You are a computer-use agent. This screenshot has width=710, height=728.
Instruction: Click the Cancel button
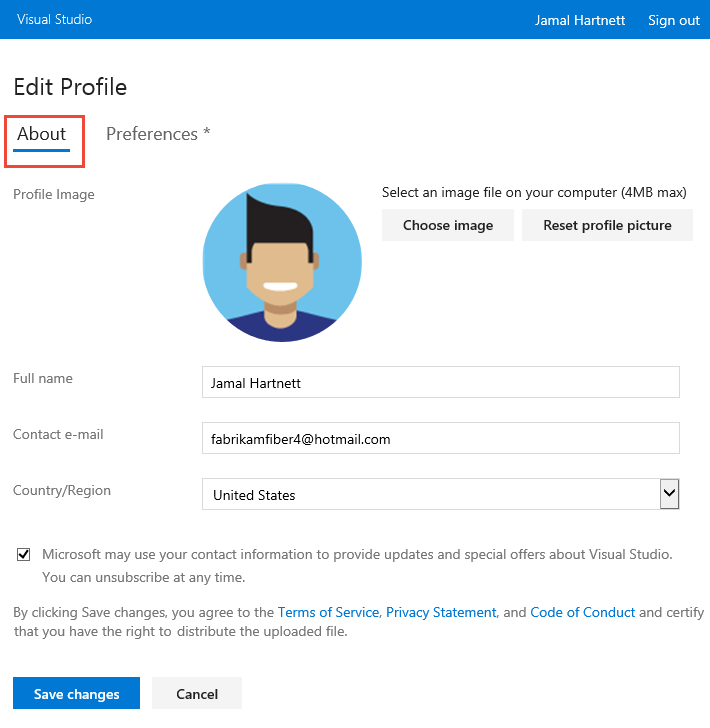197,693
